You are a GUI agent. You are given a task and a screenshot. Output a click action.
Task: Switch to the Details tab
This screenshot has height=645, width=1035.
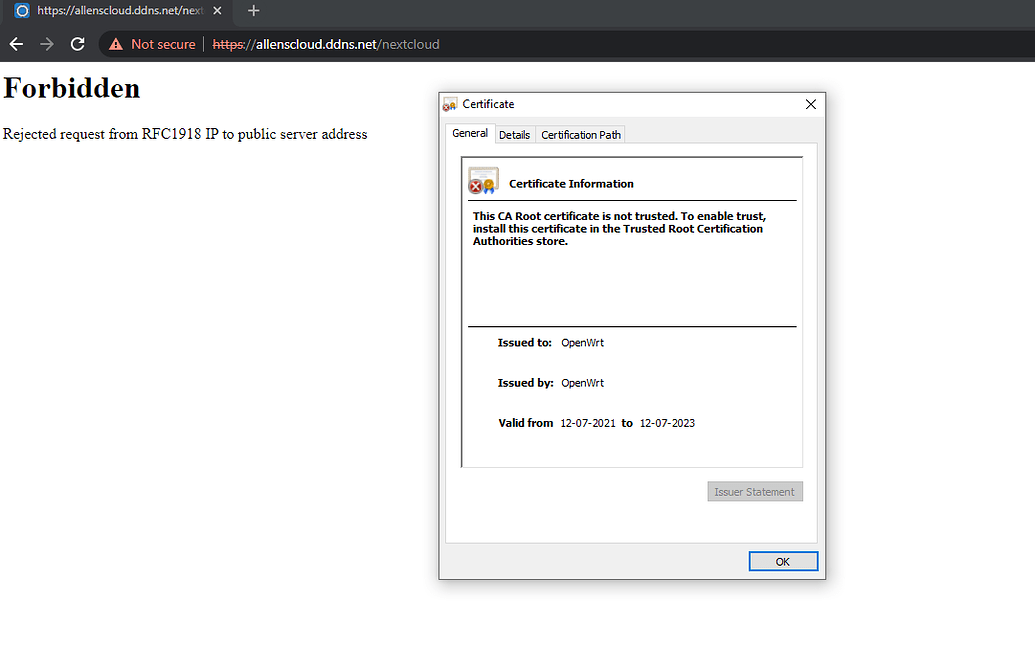point(514,134)
